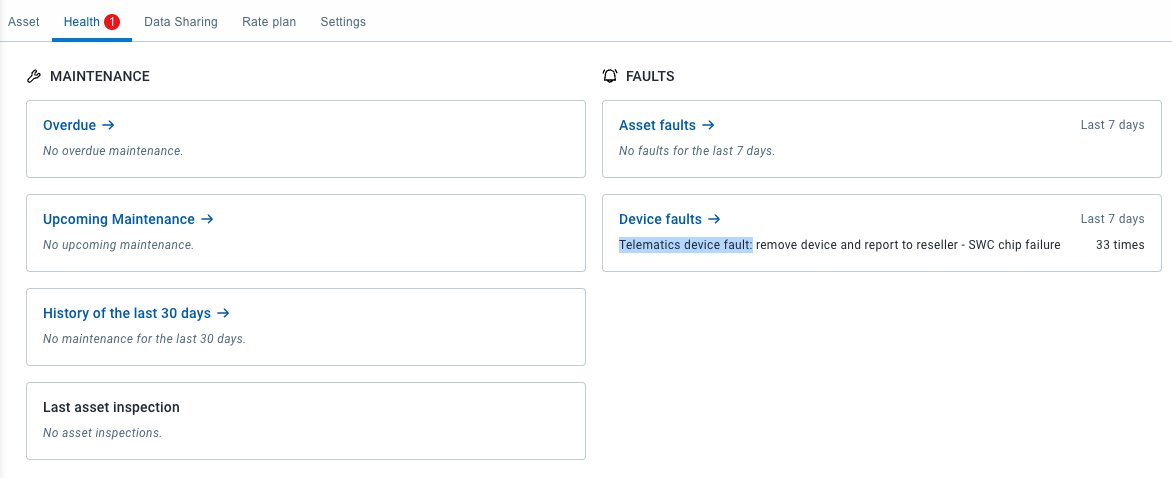Select the Health tab

pos(81,22)
